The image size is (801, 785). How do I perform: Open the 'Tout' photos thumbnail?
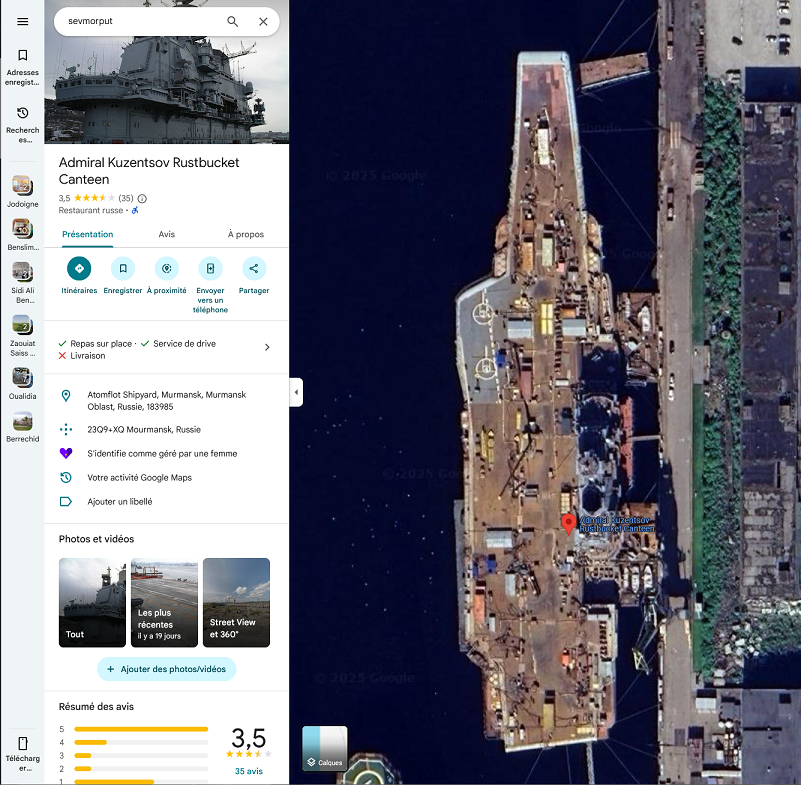[92, 603]
